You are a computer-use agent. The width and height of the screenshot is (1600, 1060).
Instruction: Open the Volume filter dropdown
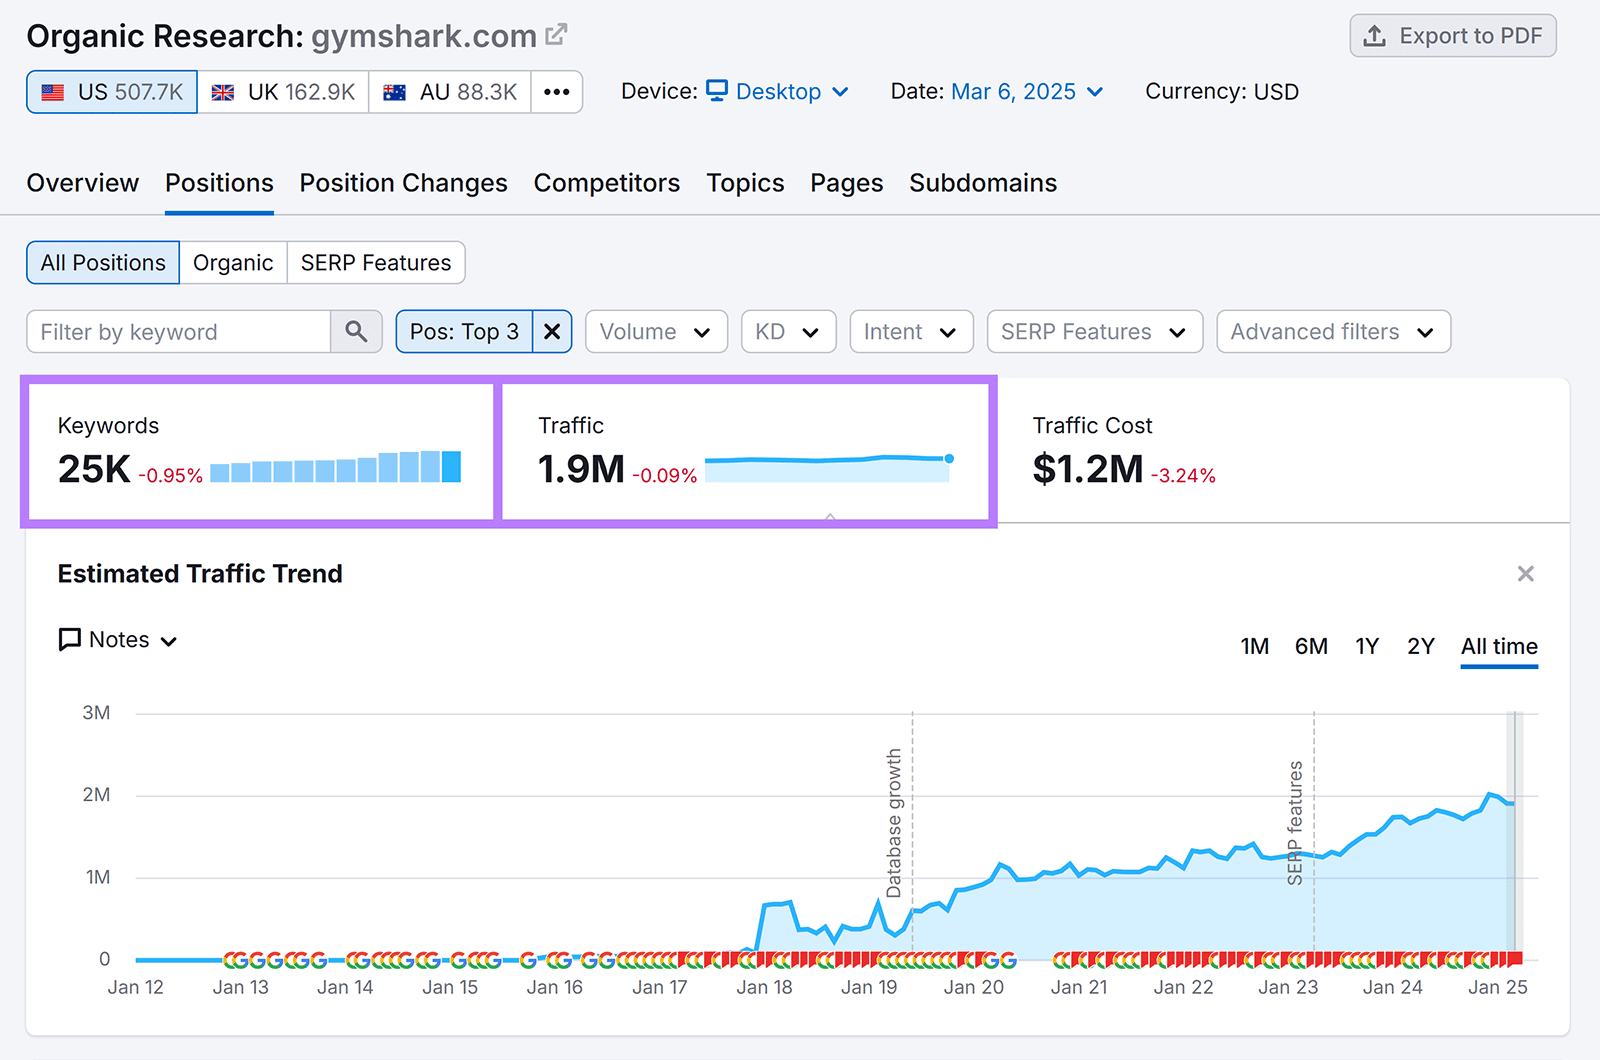[656, 331]
